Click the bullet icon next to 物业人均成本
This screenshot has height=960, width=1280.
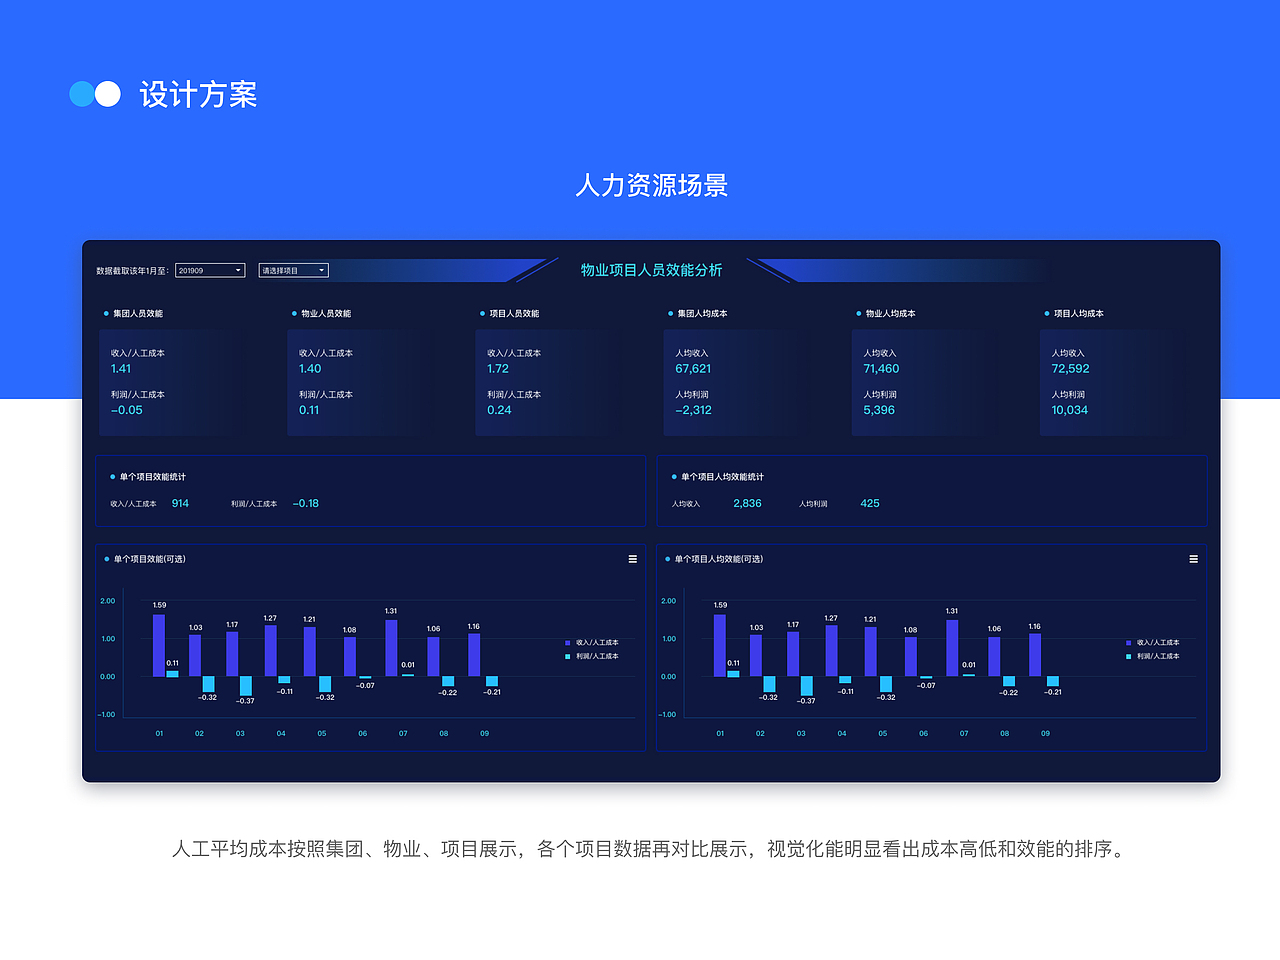857,313
